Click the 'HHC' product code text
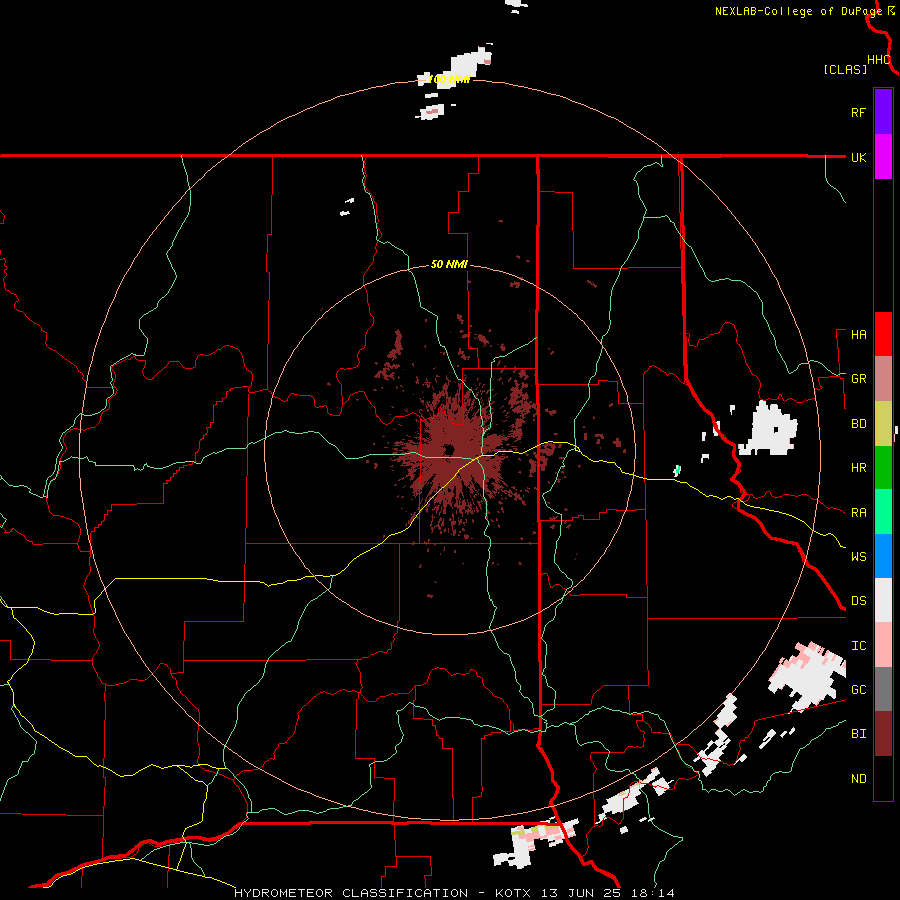This screenshot has height=900, width=900. point(878,60)
